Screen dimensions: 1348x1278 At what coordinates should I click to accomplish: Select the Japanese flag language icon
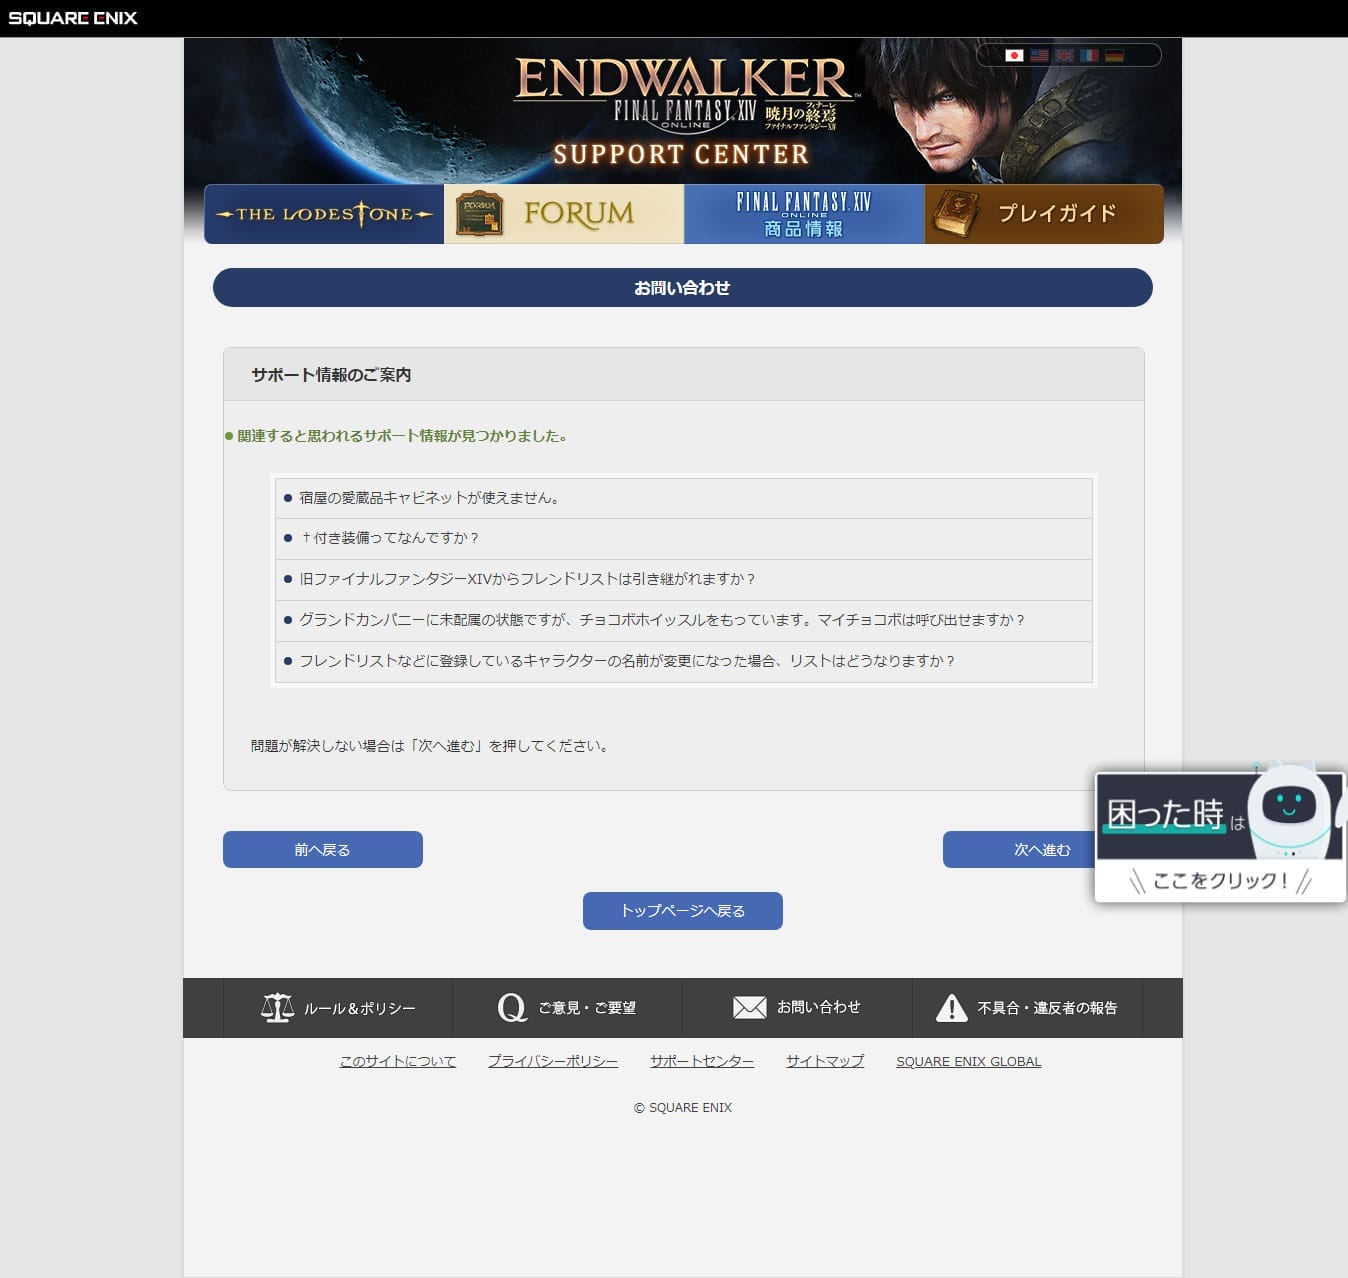1014,56
